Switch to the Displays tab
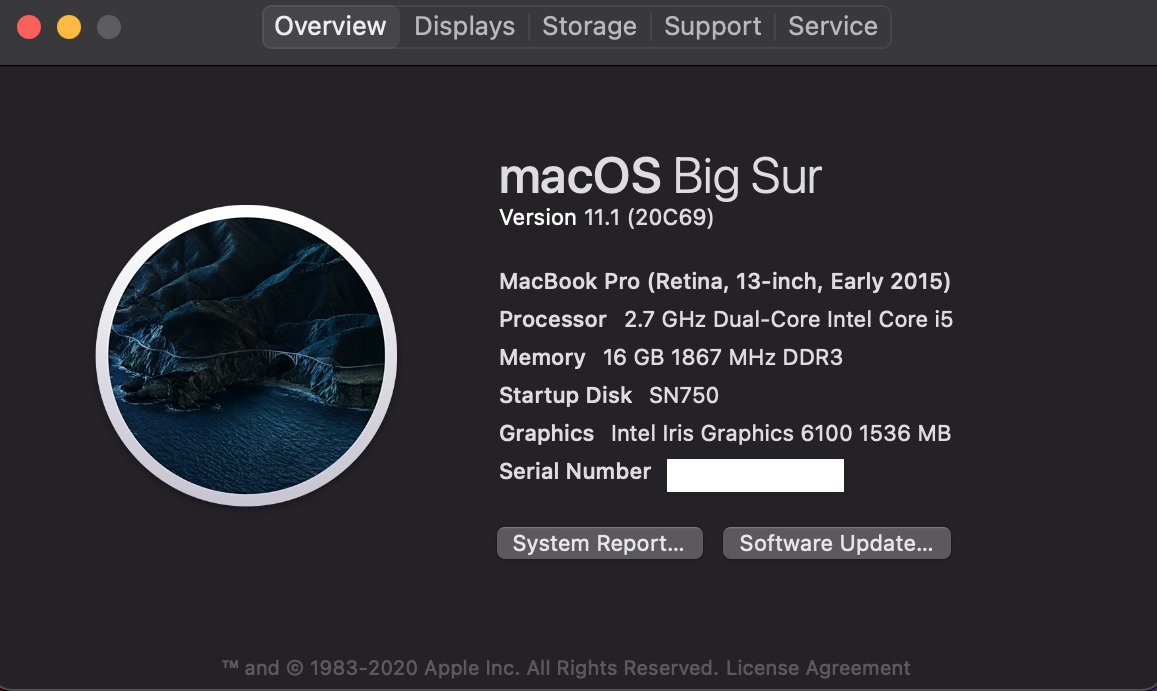Image resolution: width=1157 pixels, height=691 pixels. [464, 27]
